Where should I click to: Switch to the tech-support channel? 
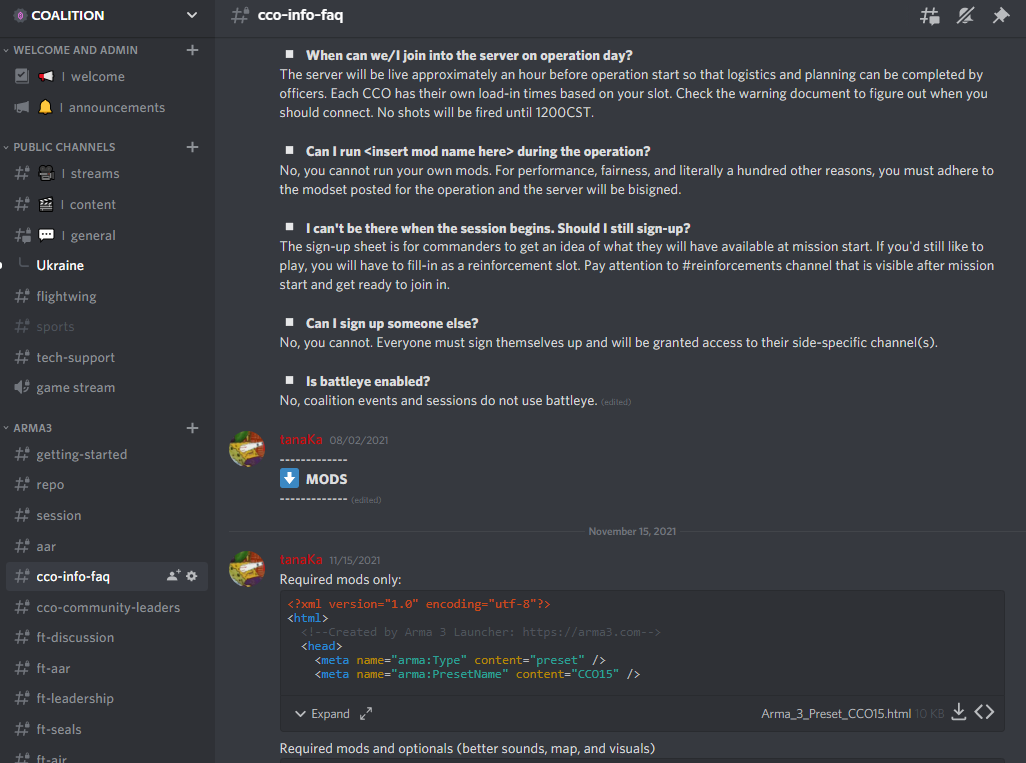[76, 357]
